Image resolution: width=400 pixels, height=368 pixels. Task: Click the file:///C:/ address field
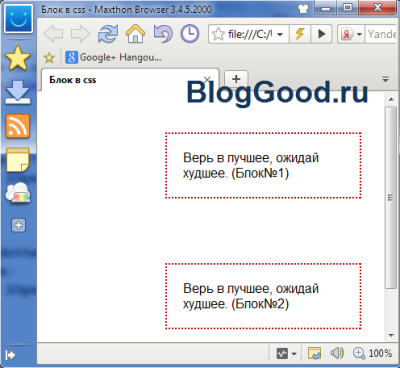tap(250, 34)
